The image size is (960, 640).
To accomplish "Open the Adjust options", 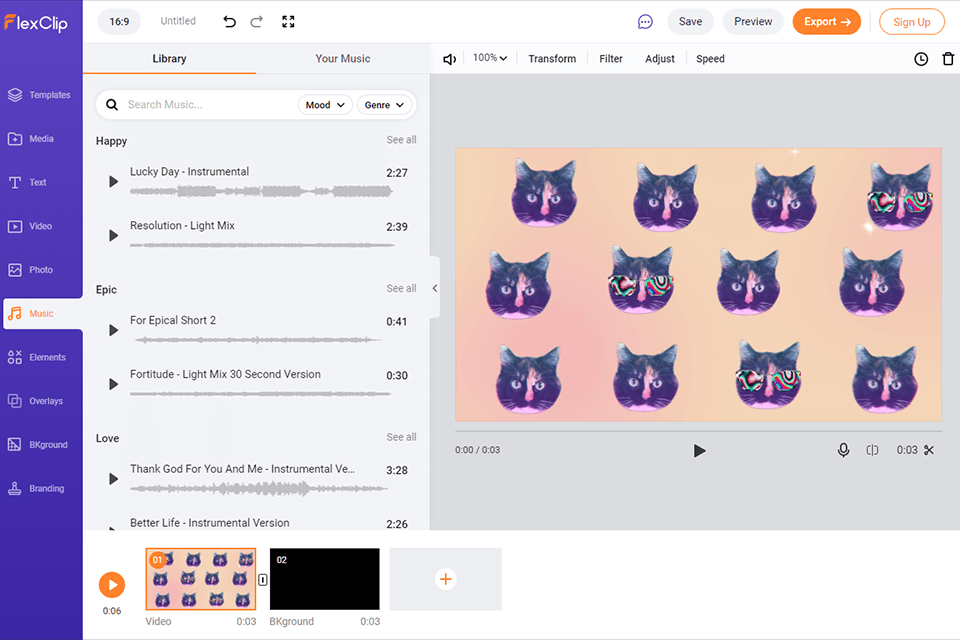I will pos(659,59).
